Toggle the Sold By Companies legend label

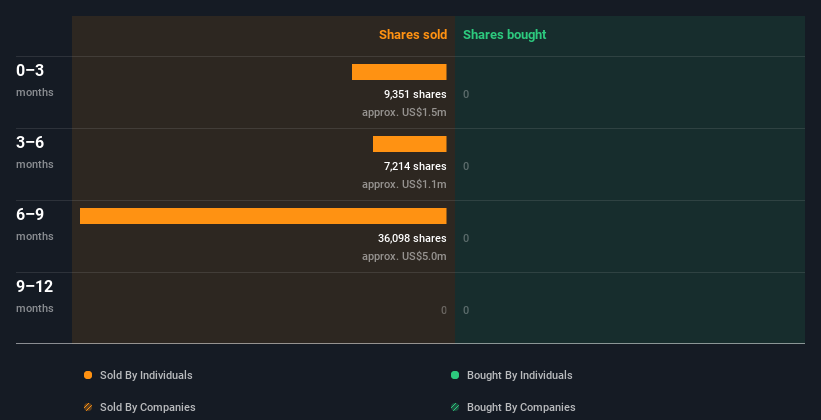tap(148, 407)
